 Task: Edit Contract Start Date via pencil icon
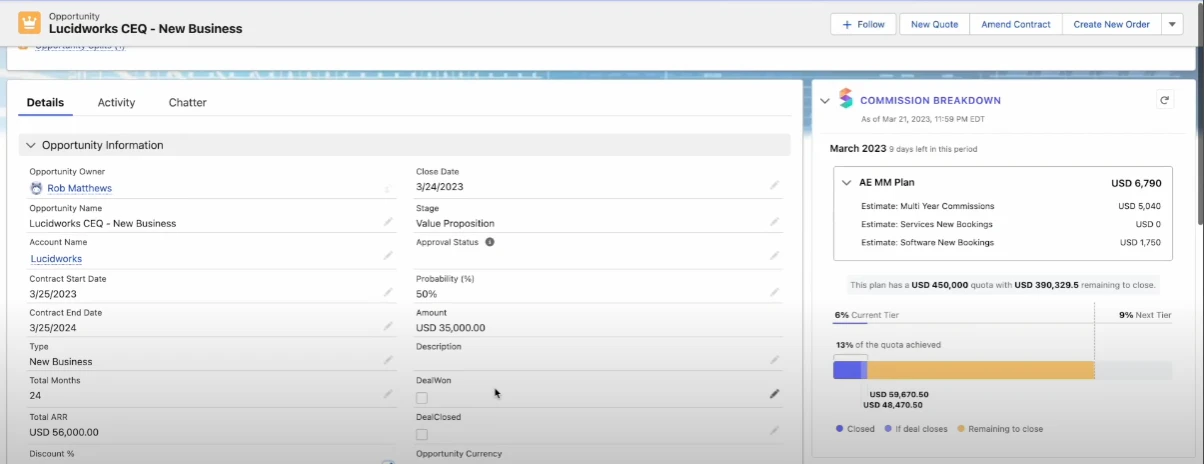pyautogui.click(x=388, y=292)
